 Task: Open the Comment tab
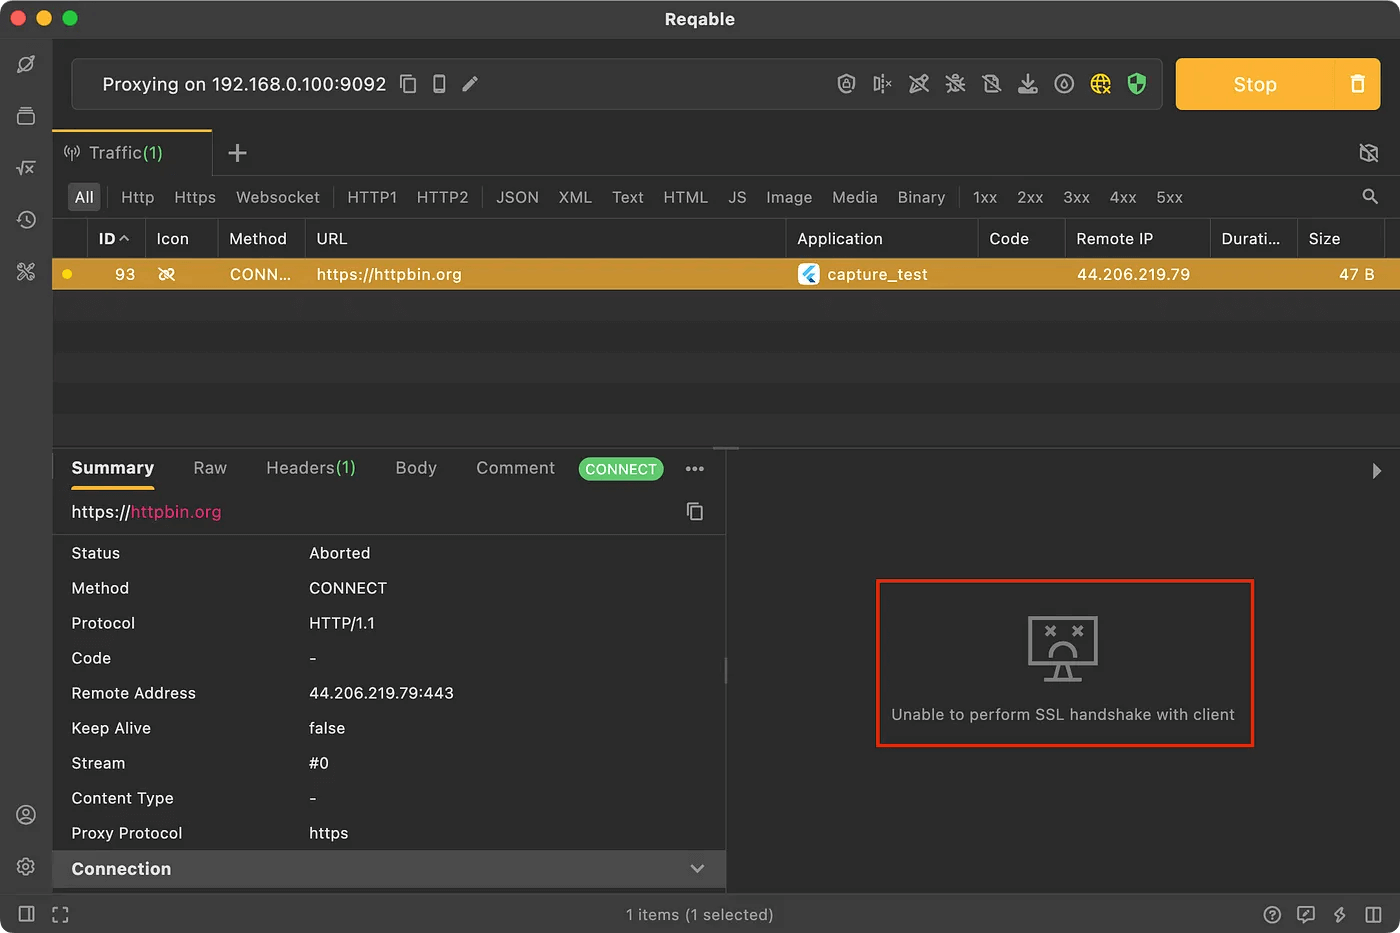click(515, 468)
